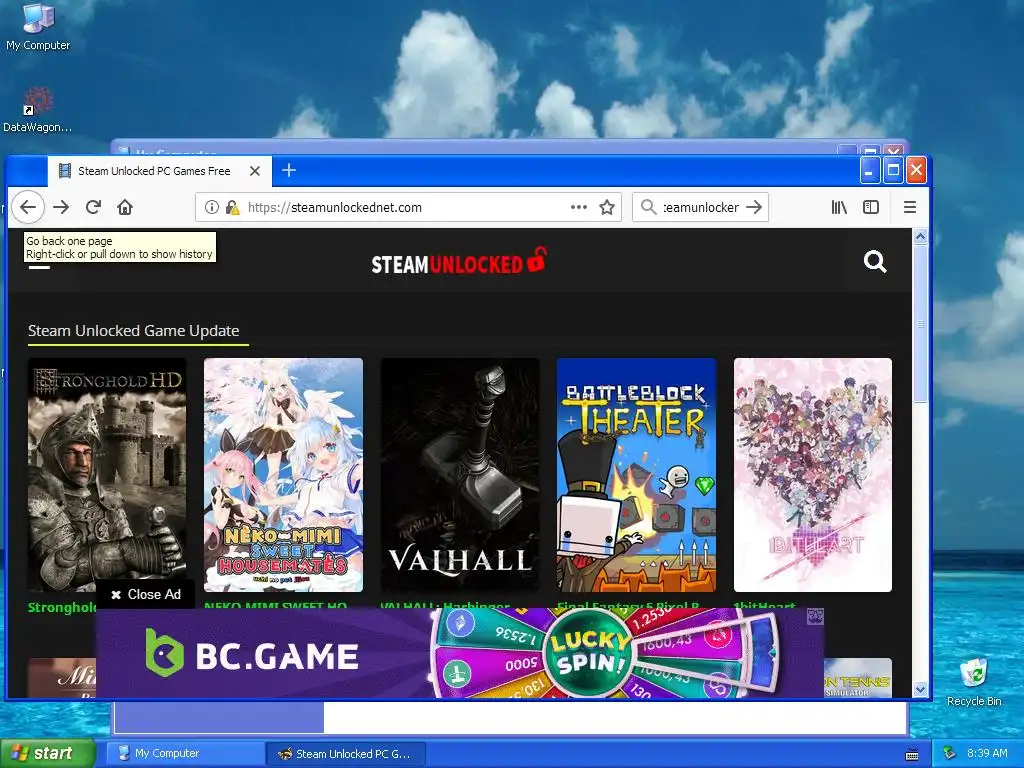Screen dimensions: 1024x768
Task: Click the Tennis Simulator game thumbnail
Action: click(x=857, y=678)
